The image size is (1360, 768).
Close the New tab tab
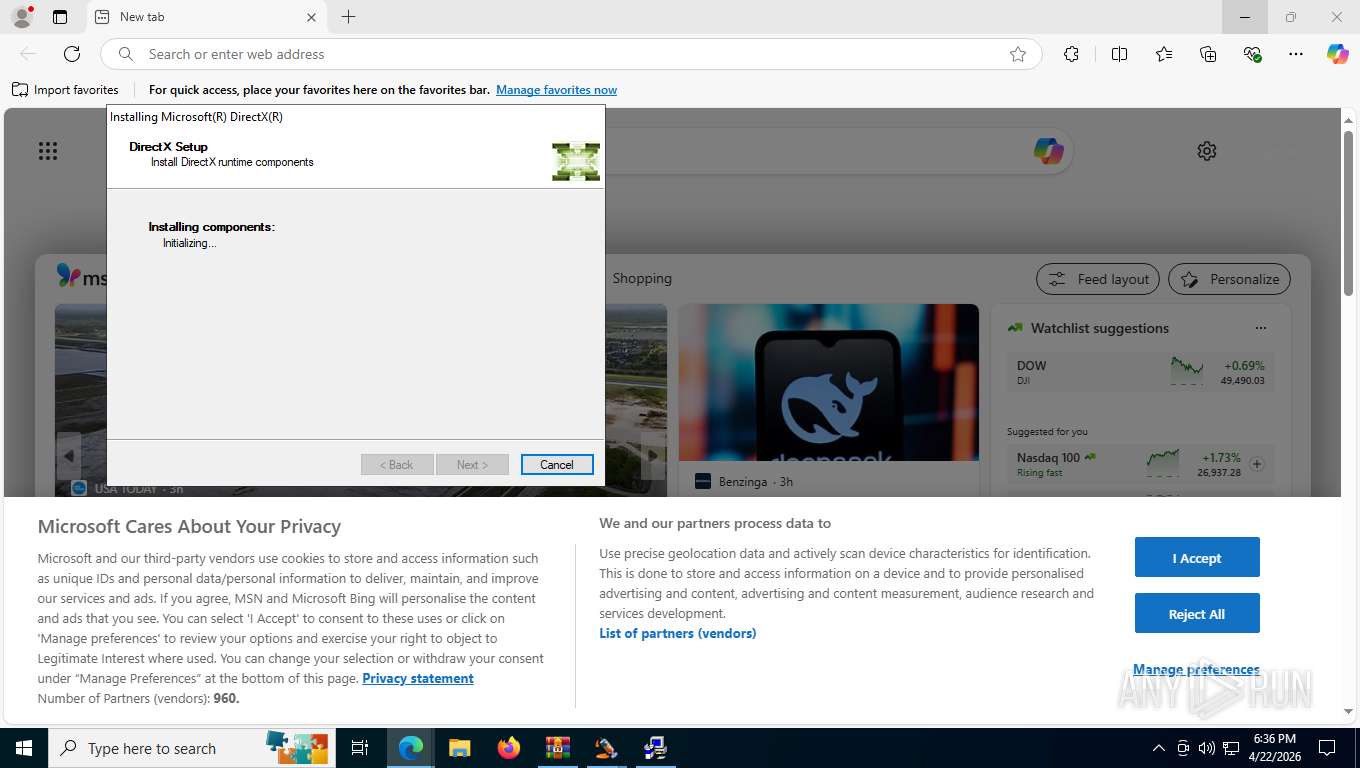tap(311, 17)
